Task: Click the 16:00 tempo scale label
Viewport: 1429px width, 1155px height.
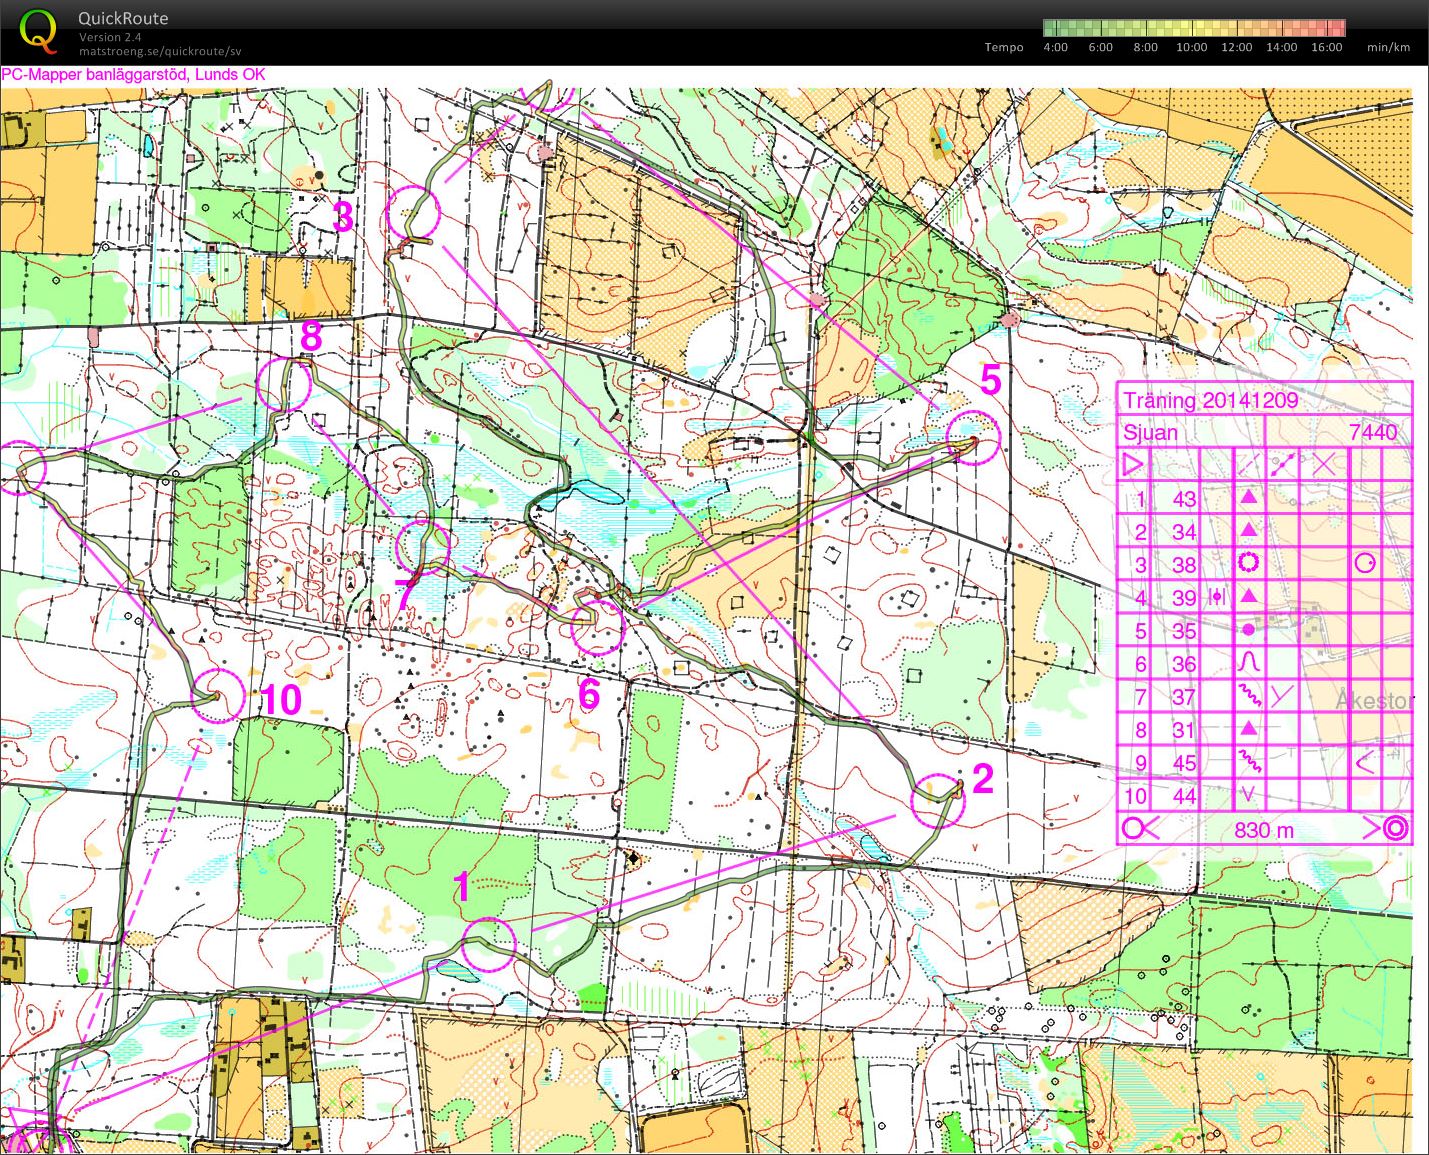Action: (x=1326, y=47)
